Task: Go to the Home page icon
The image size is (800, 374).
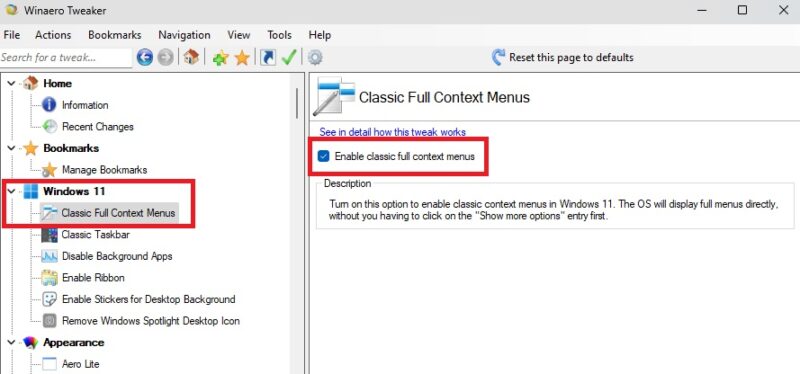Action: coord(191,57)
